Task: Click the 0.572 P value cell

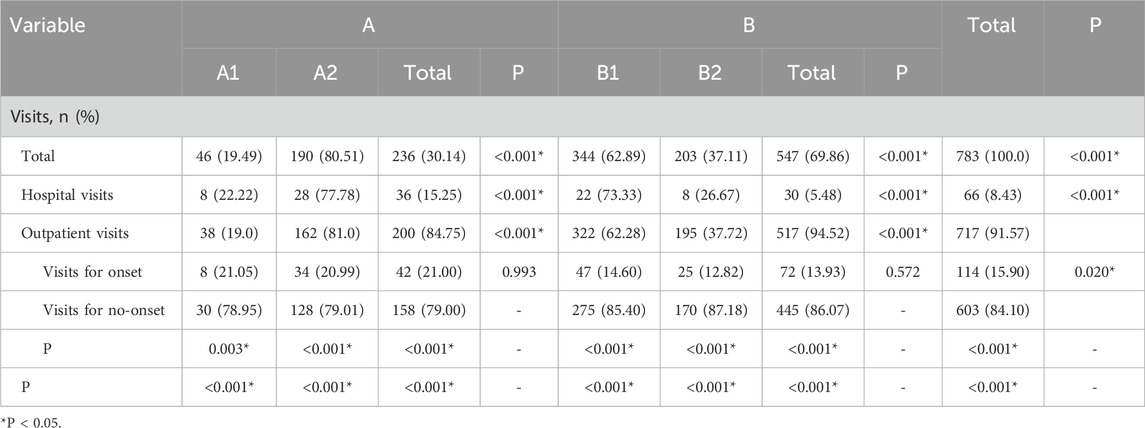Action: click(x=902, y=271)
